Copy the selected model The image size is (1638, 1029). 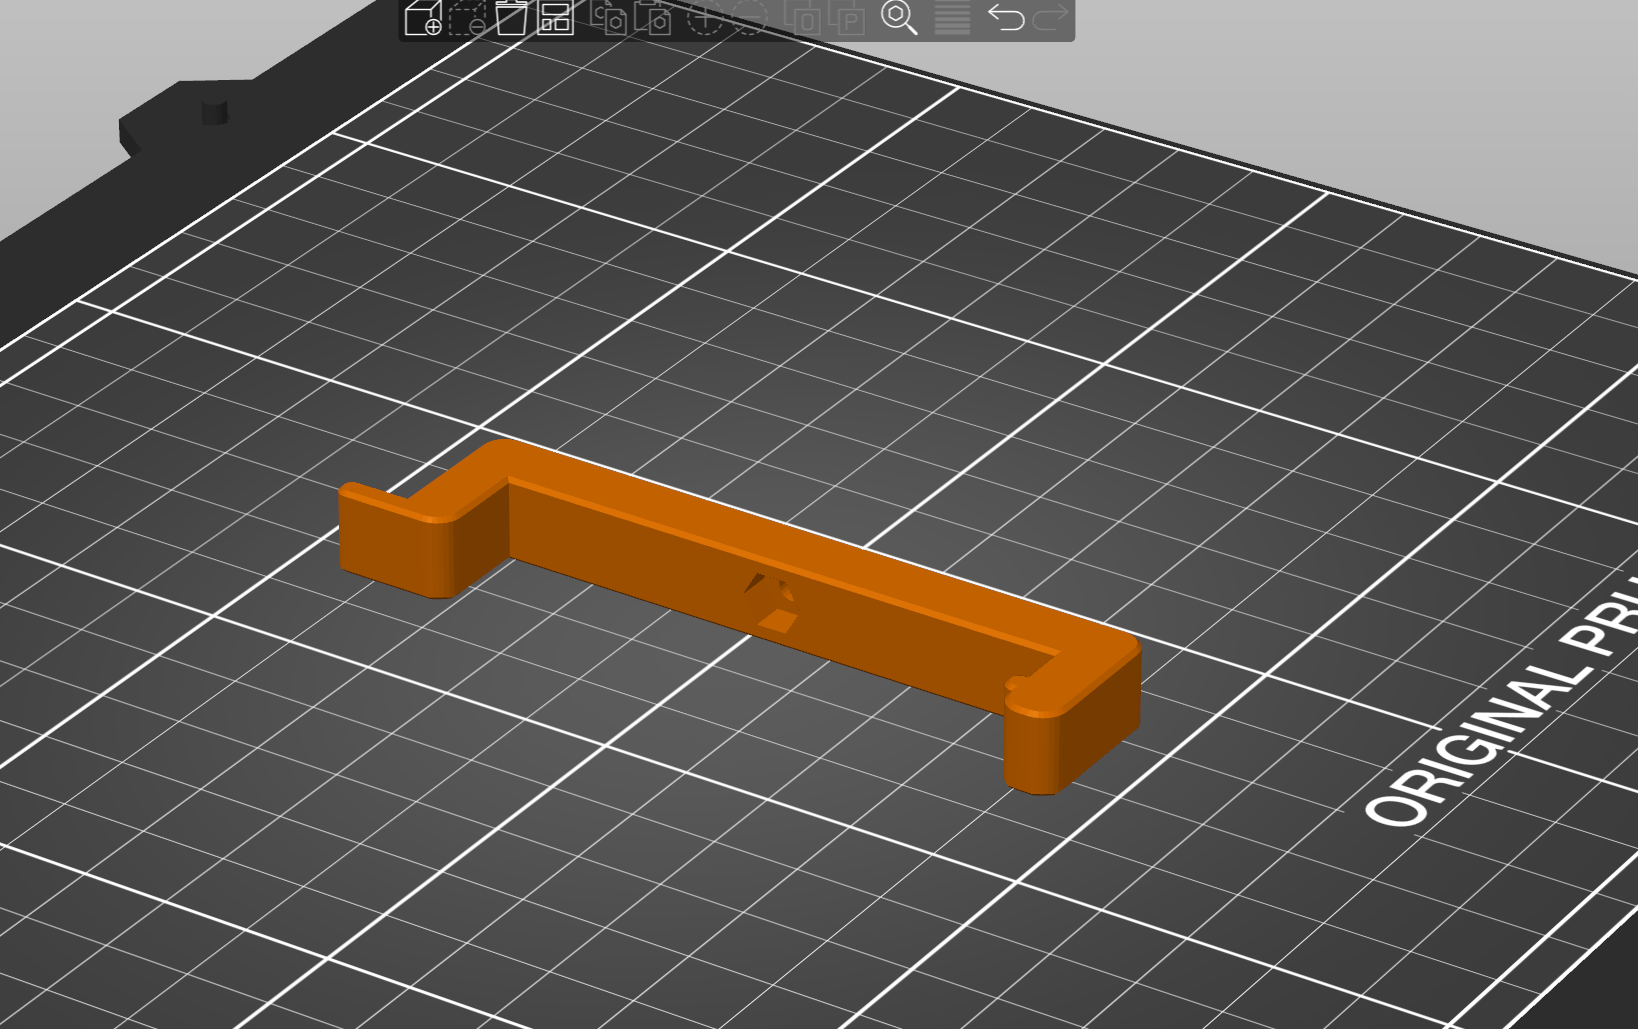pyautogui.click(x=611, y=17)
